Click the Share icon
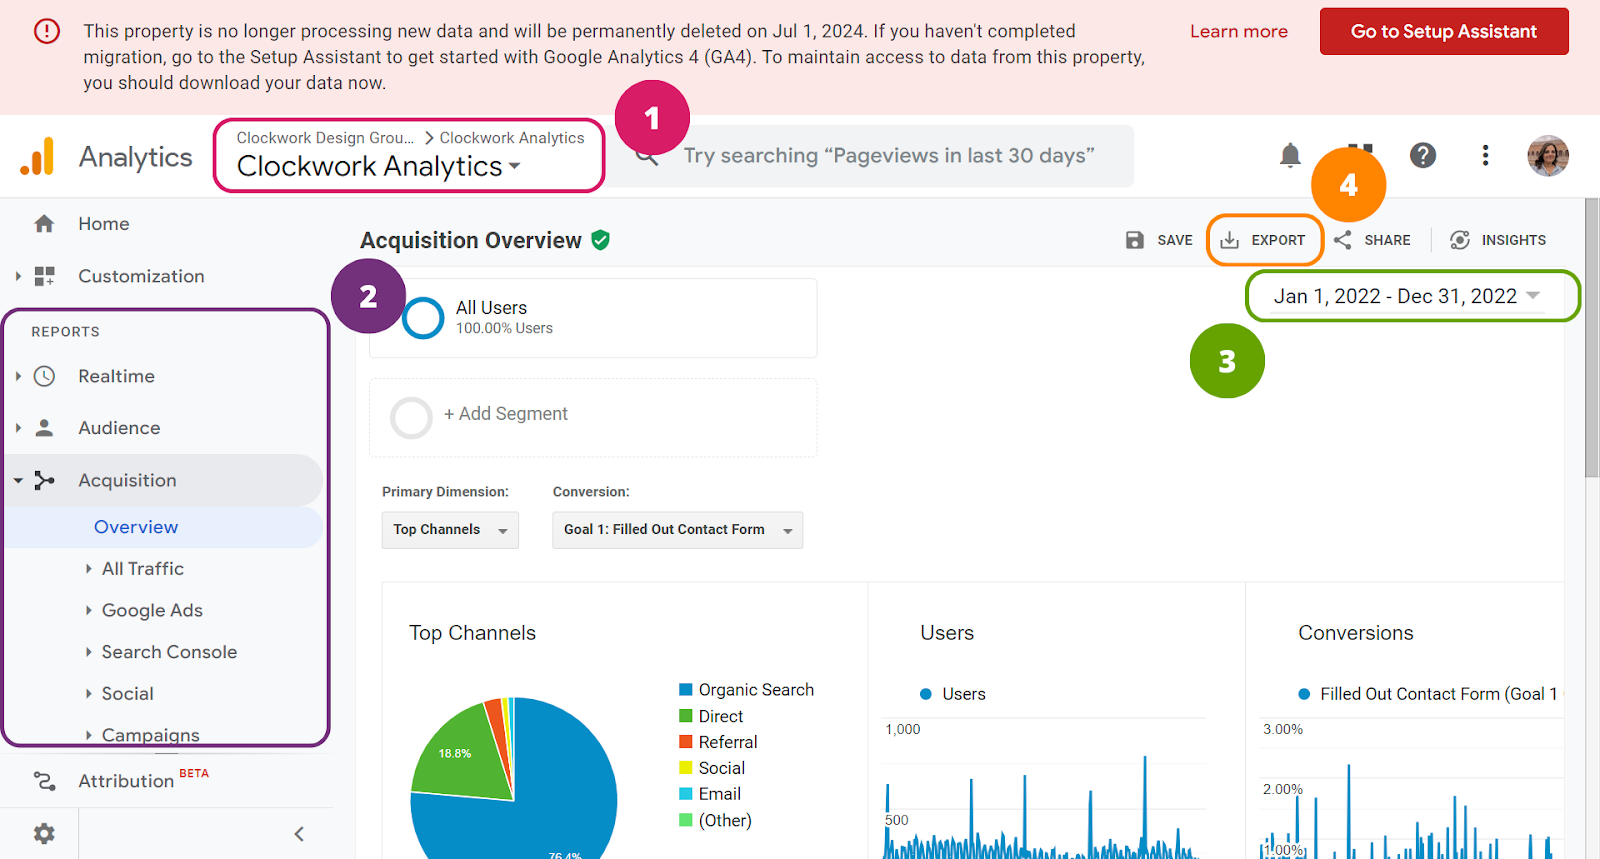The height and width of the screenshot is (859, 1600). (1342, 240)
